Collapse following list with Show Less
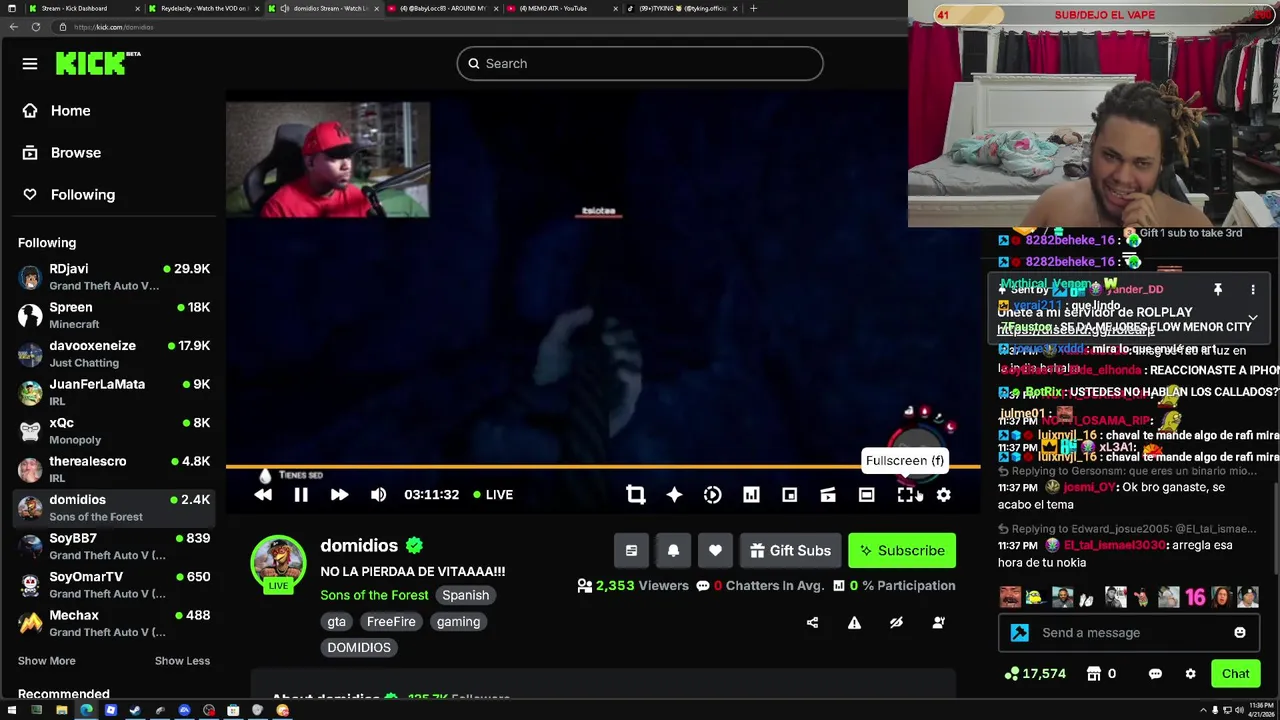 tap(182, 661)
